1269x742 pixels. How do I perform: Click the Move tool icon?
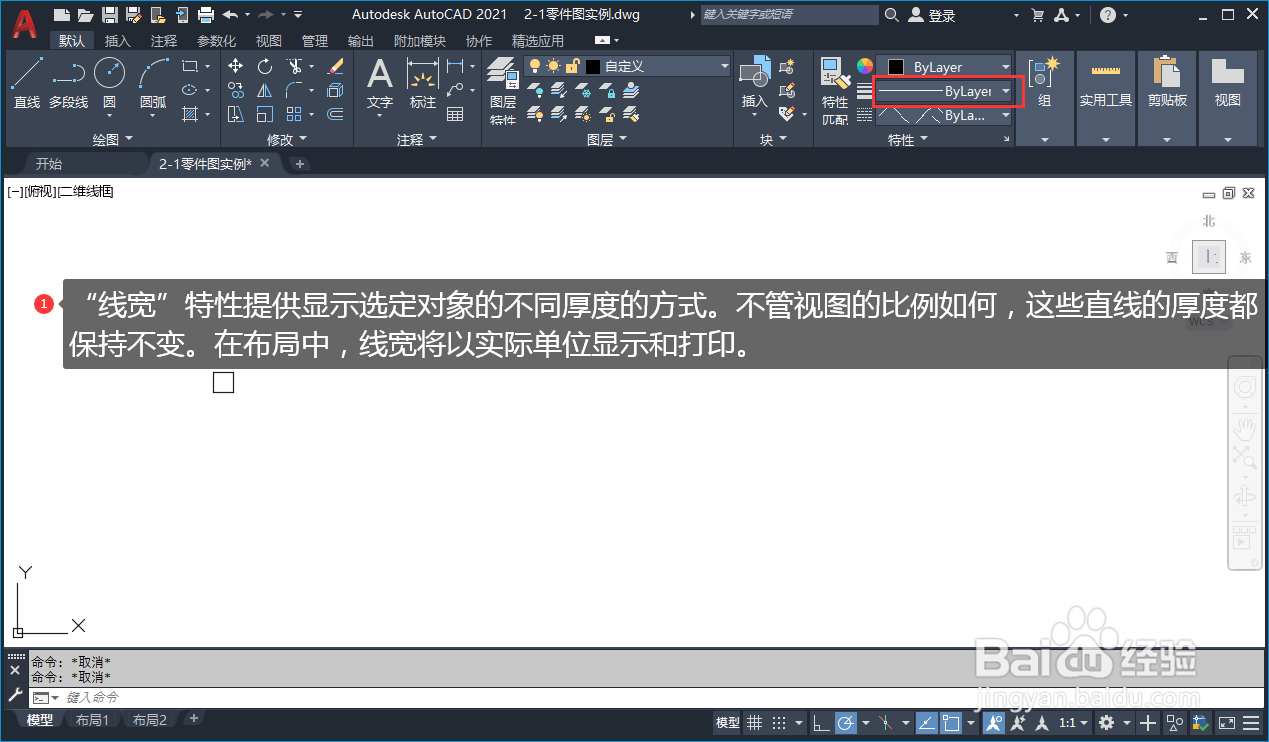tap(236, 66)
